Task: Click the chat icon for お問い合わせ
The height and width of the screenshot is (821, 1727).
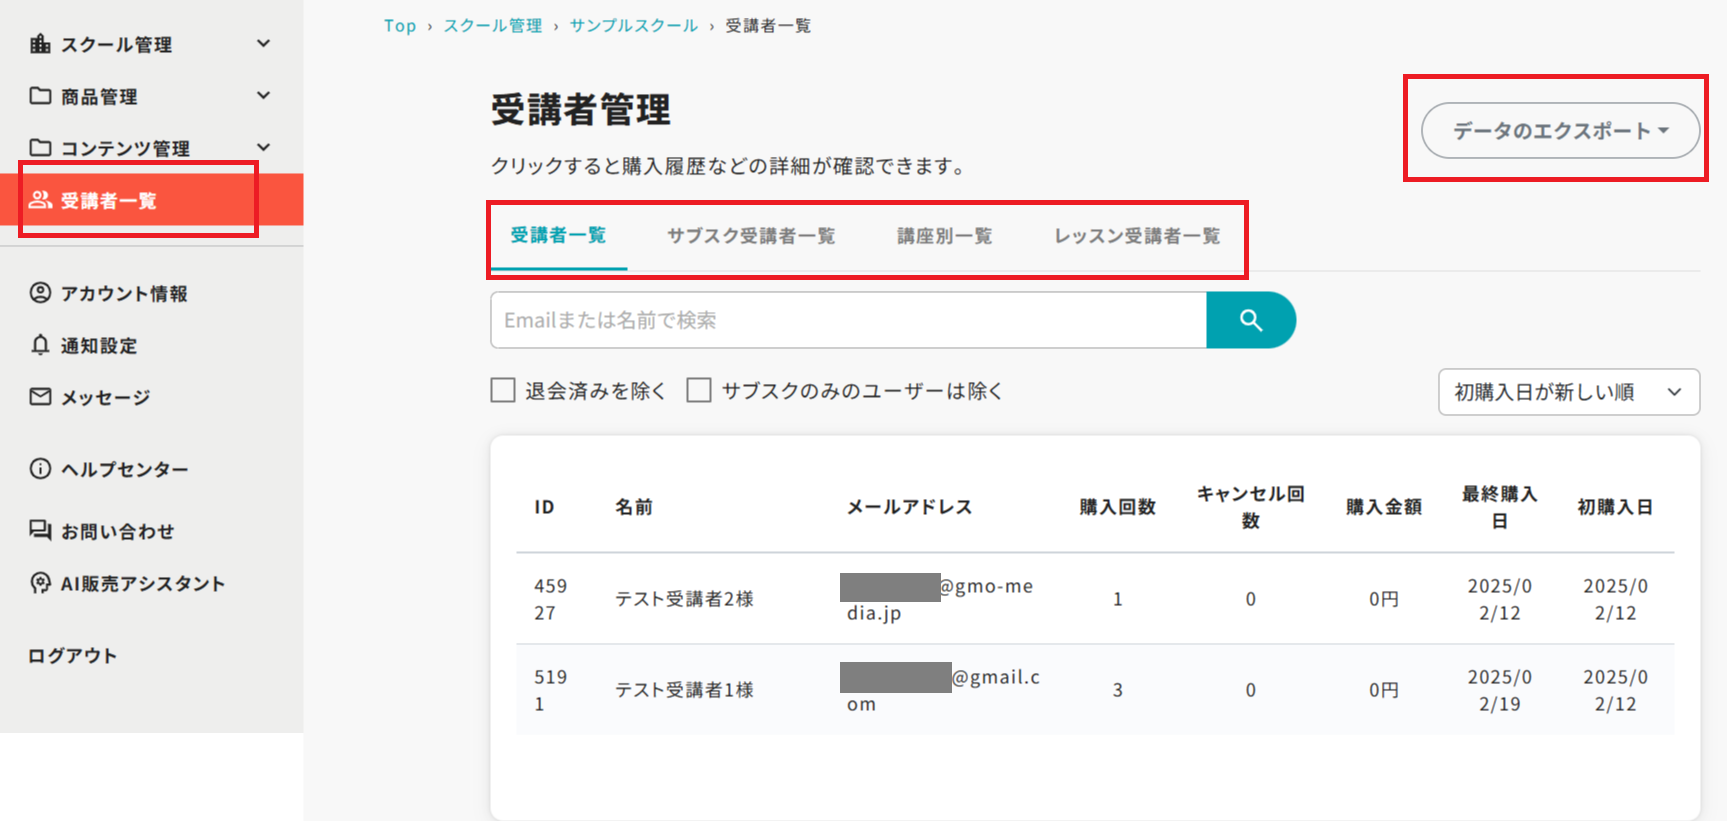Action: click(40, 530)
